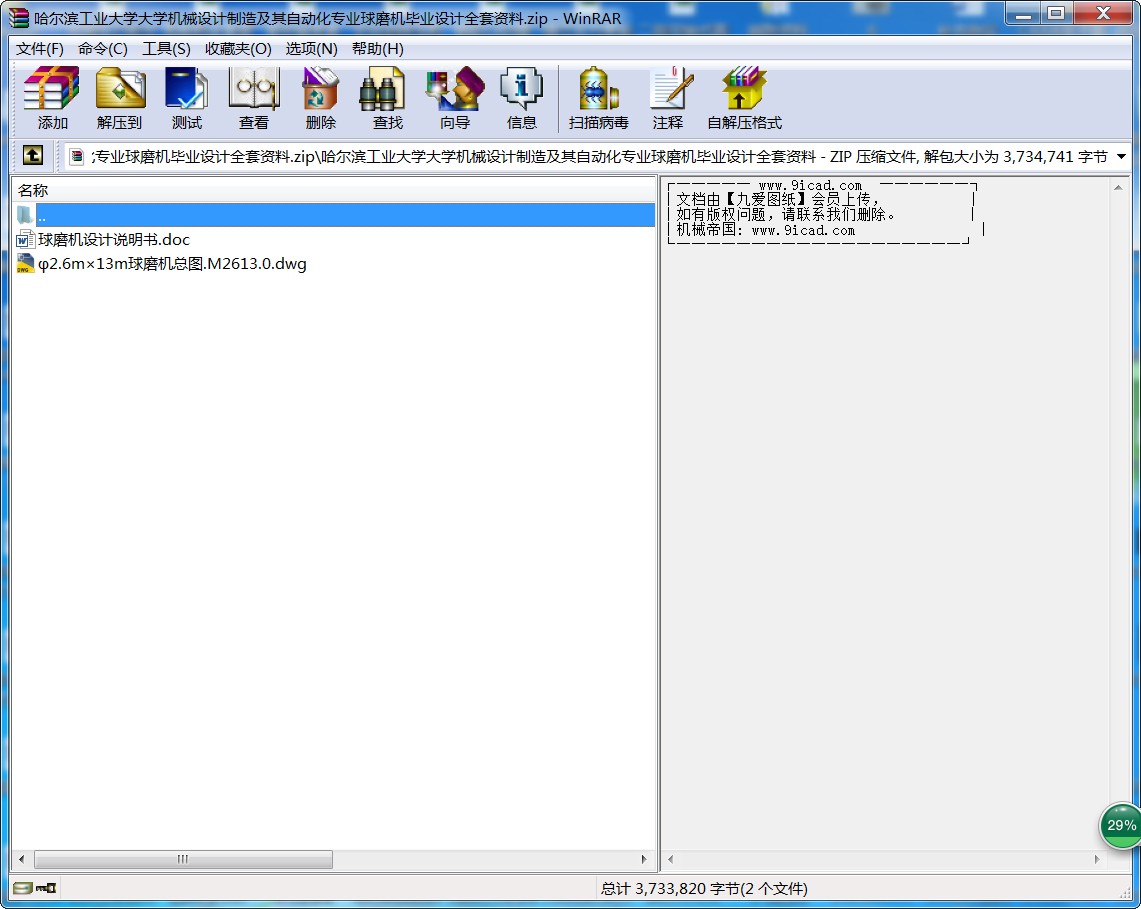Click the Word icon of 球磨机设计说明书.doc
Viewport: 1141px width, 909px height.
point(25,239)
